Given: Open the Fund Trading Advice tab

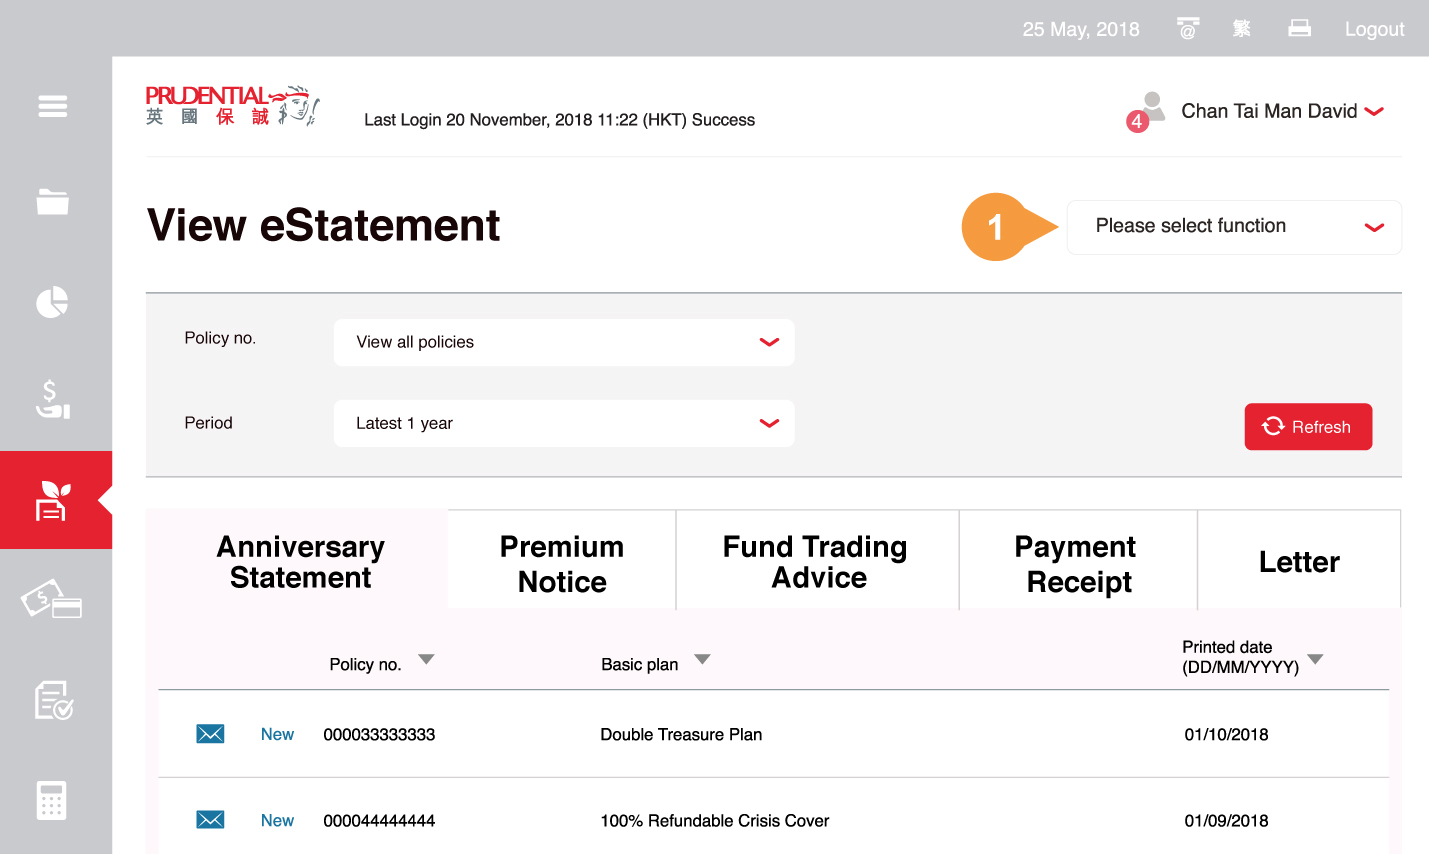Looking at the screenshot, I should [817, 562].
